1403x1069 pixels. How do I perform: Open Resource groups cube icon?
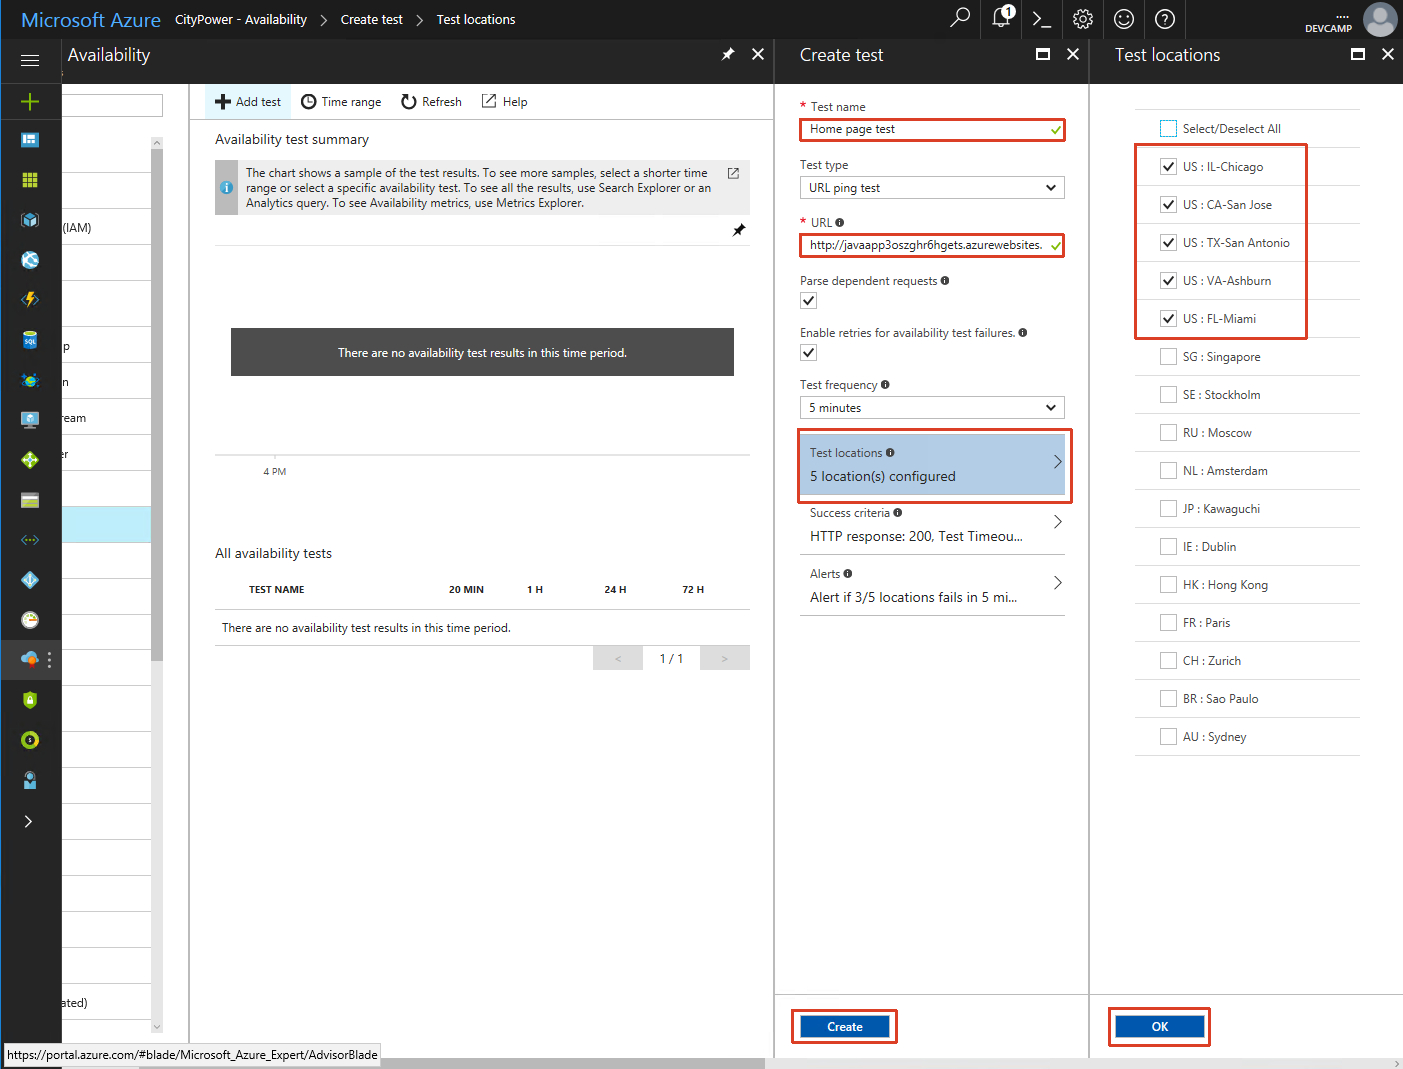click(x=30, y=220)
